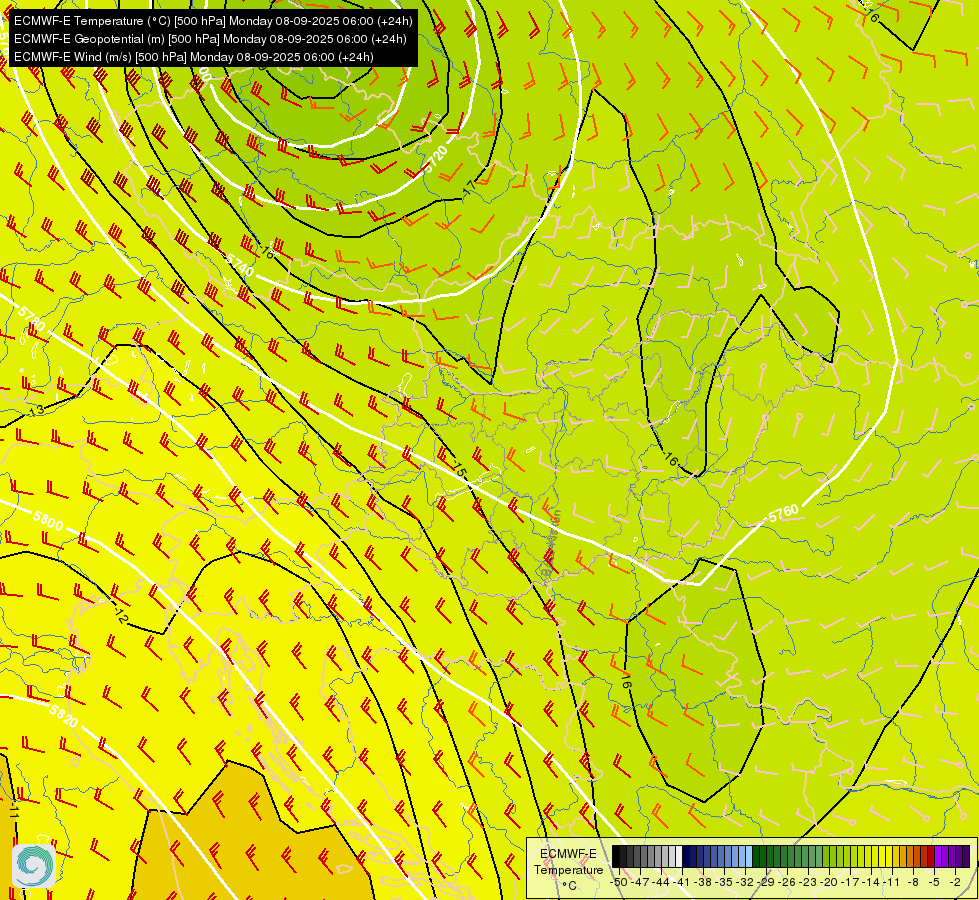The image size is (979, 900).
Task: Click the 'ECMWF-E Temperature (°C) [500 hPa]' title line
Action: (213, 21)
